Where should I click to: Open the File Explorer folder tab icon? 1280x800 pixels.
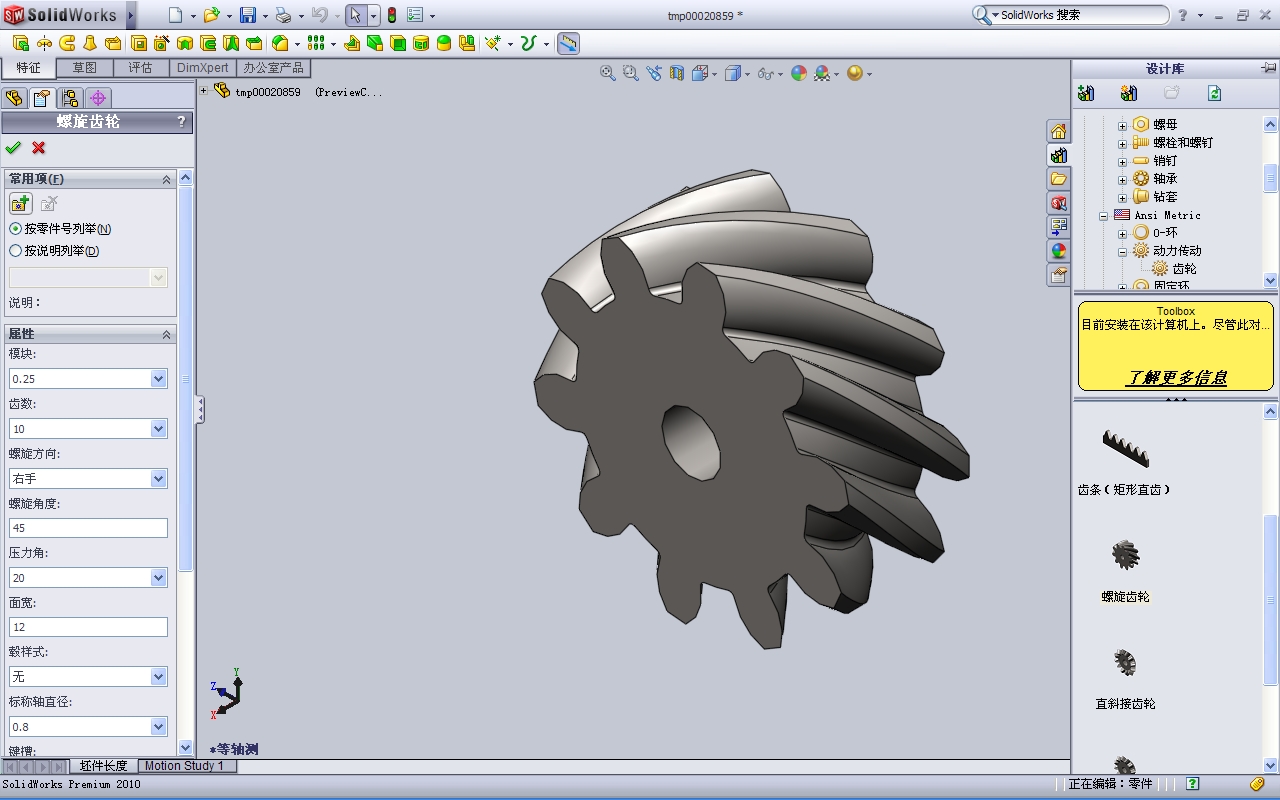(x=1059, y=179)
